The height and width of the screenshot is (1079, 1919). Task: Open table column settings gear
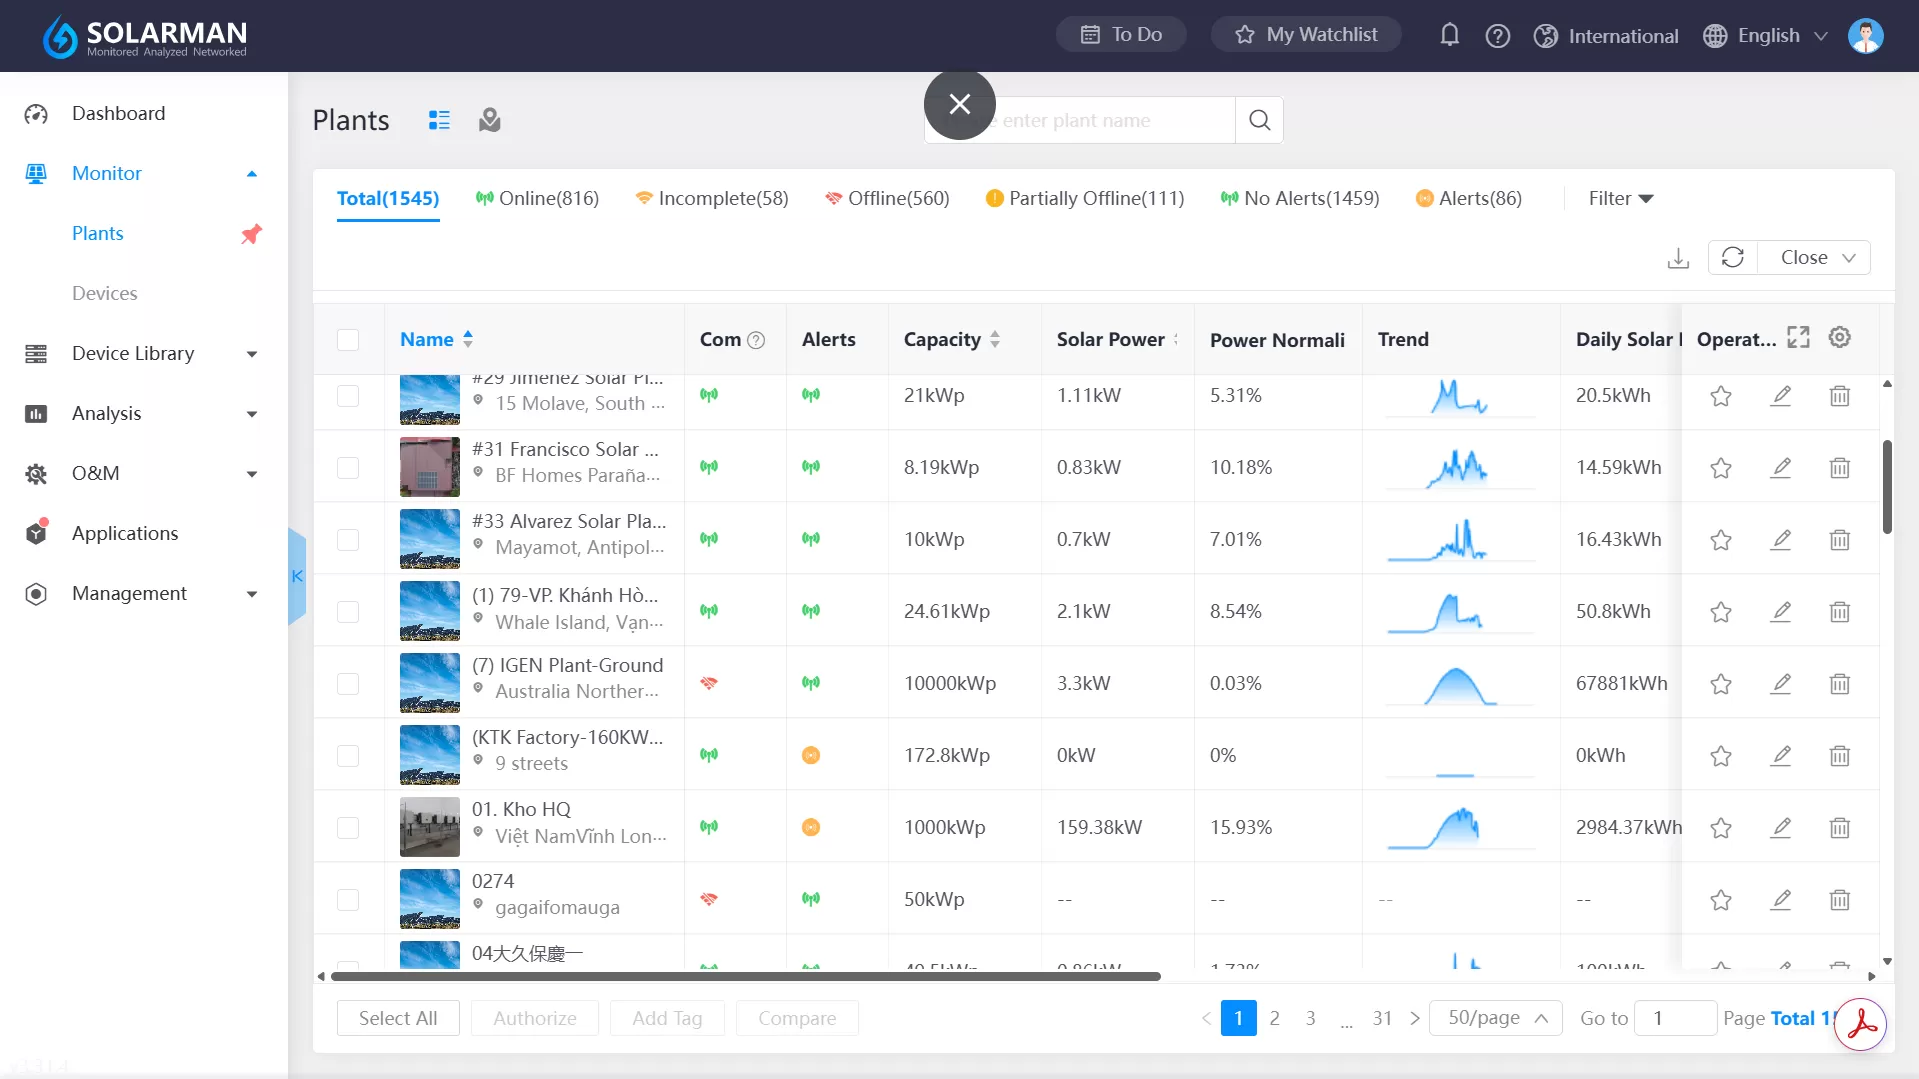1840,338
